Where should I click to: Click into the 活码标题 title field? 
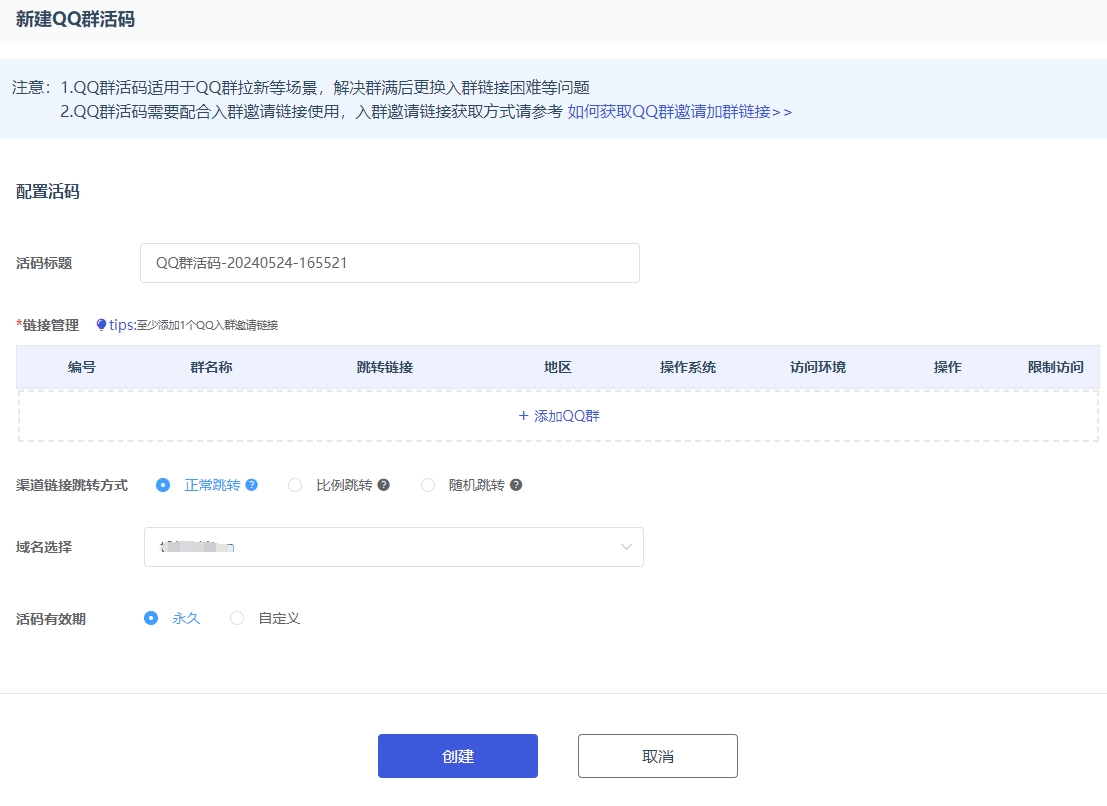click(390, 262)
